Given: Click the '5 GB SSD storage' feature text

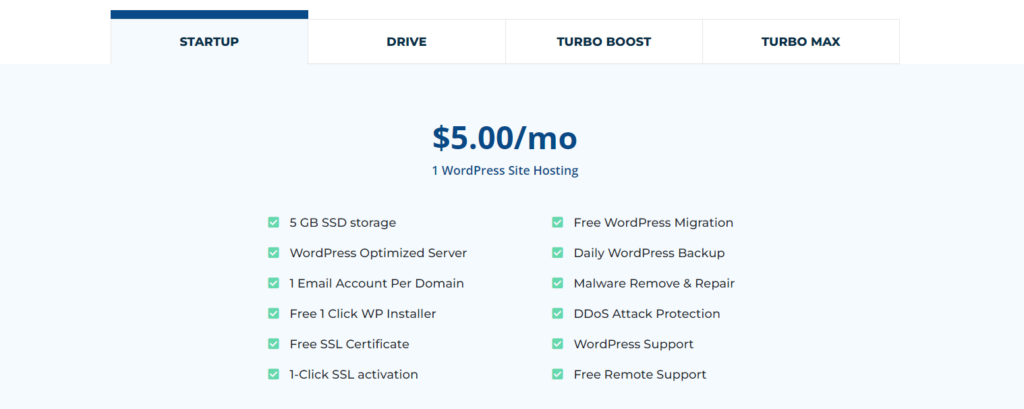Looking at the screenshot, I should click(343, 223).
